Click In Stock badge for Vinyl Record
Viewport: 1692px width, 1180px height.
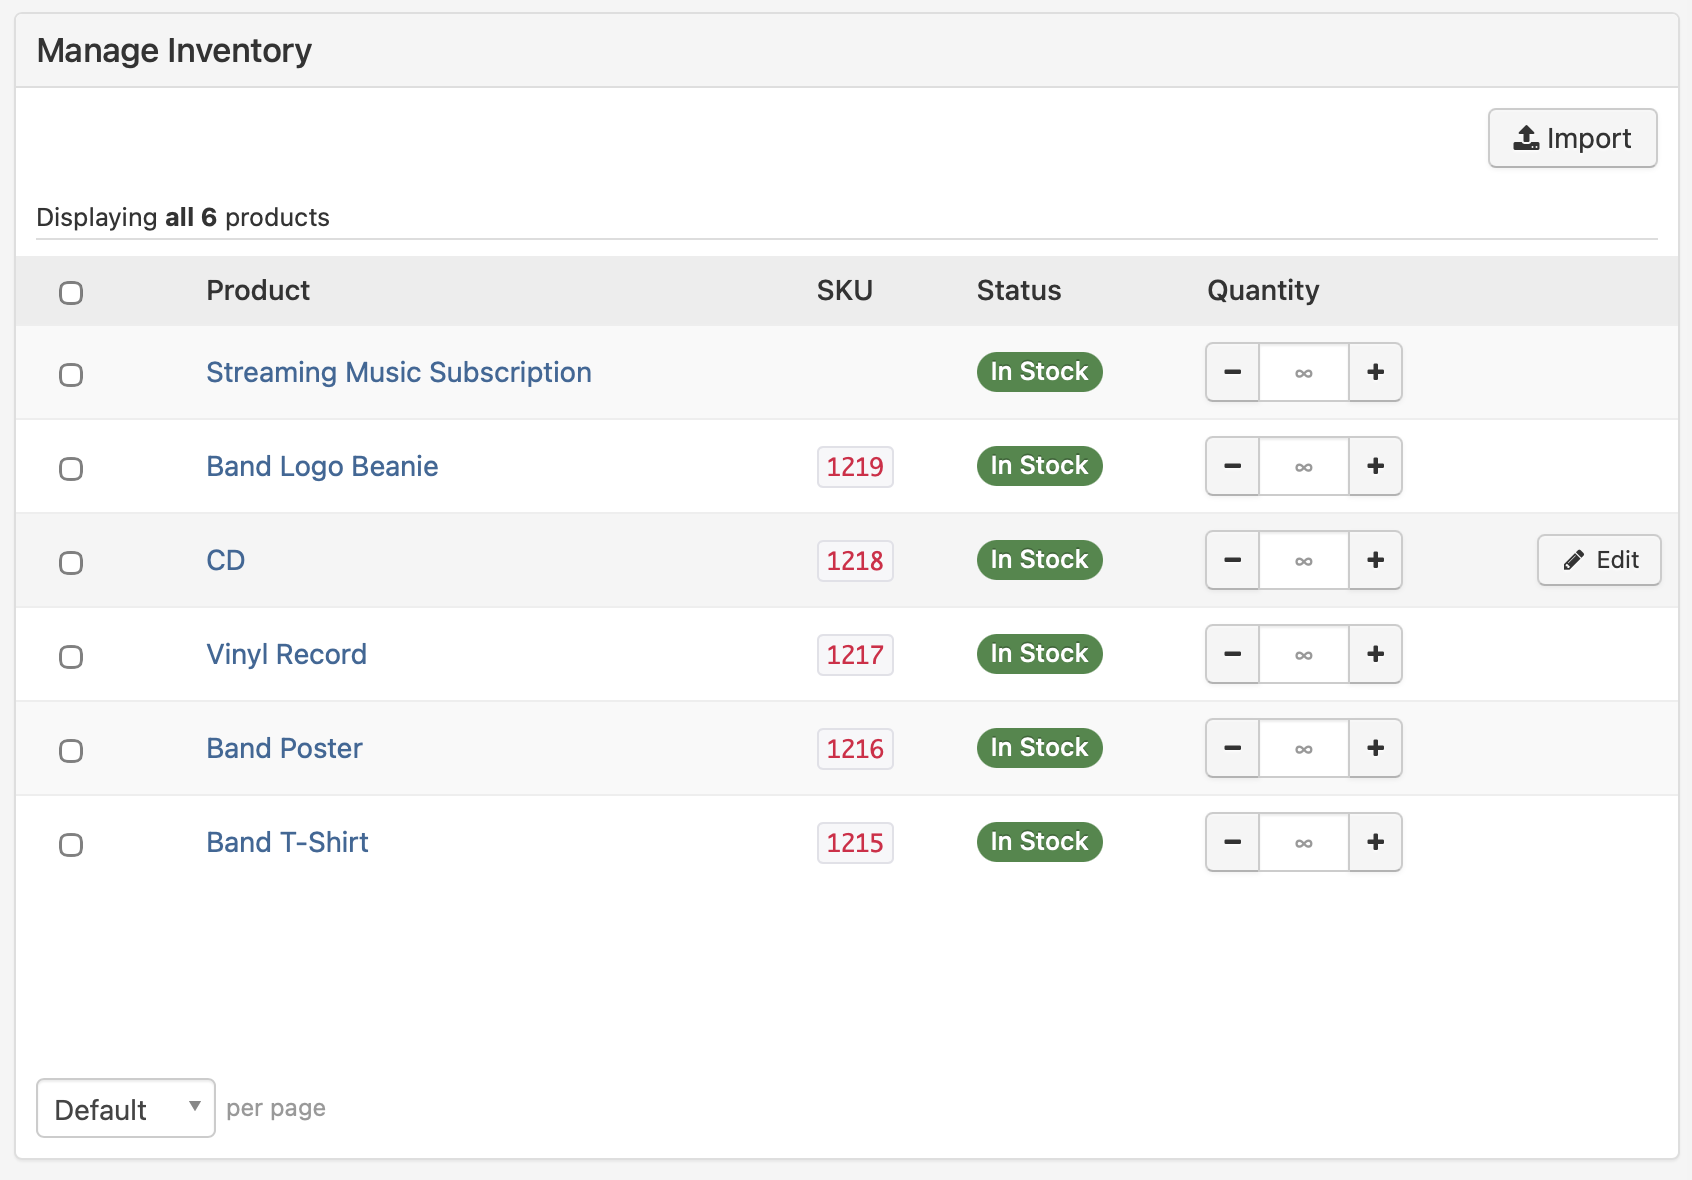pos(1040,654)
